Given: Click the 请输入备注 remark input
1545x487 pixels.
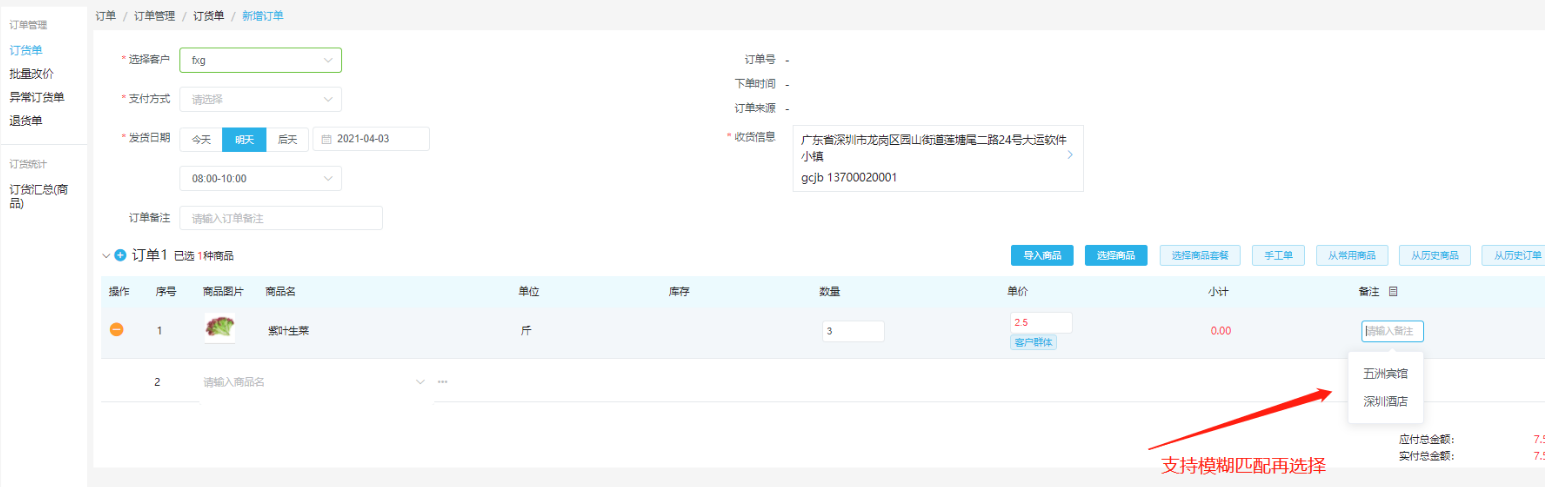Looking at the screenshot, I should click(1392, 331).
